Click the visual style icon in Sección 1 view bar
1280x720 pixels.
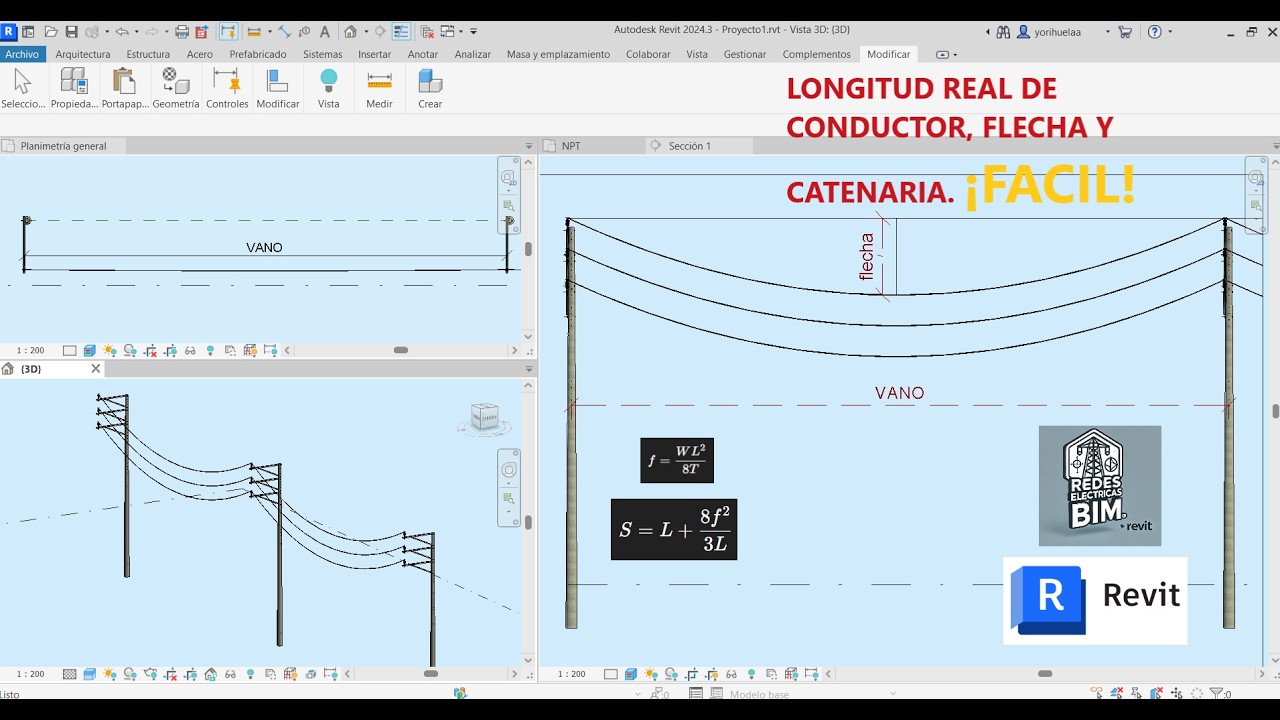point(631,674)
